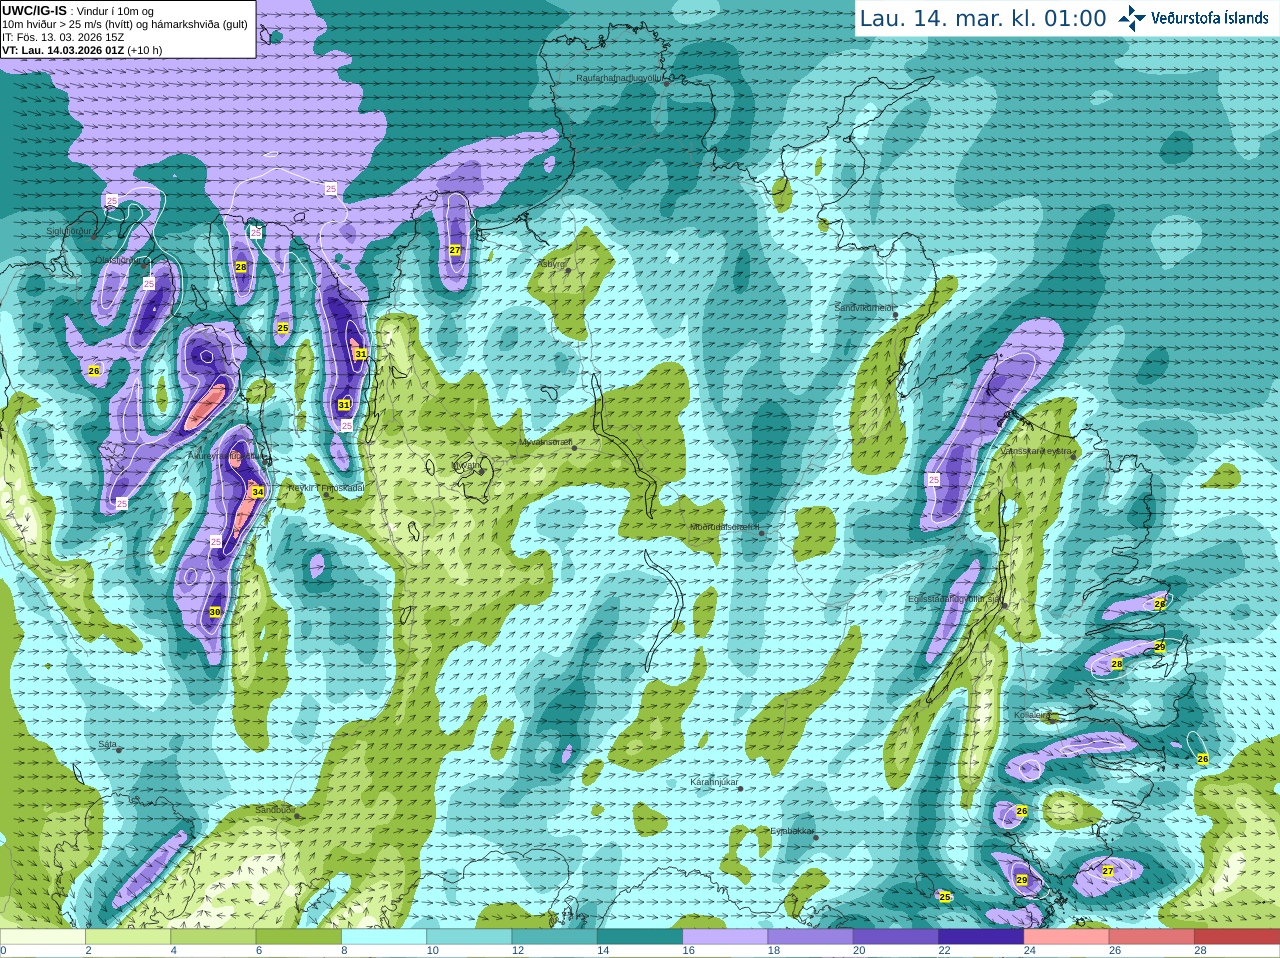This screenshot has width=1280, height=958.
Task: Pick the 26–28 m/s coral red legend swatch
Action: [x=1152, y=937]
